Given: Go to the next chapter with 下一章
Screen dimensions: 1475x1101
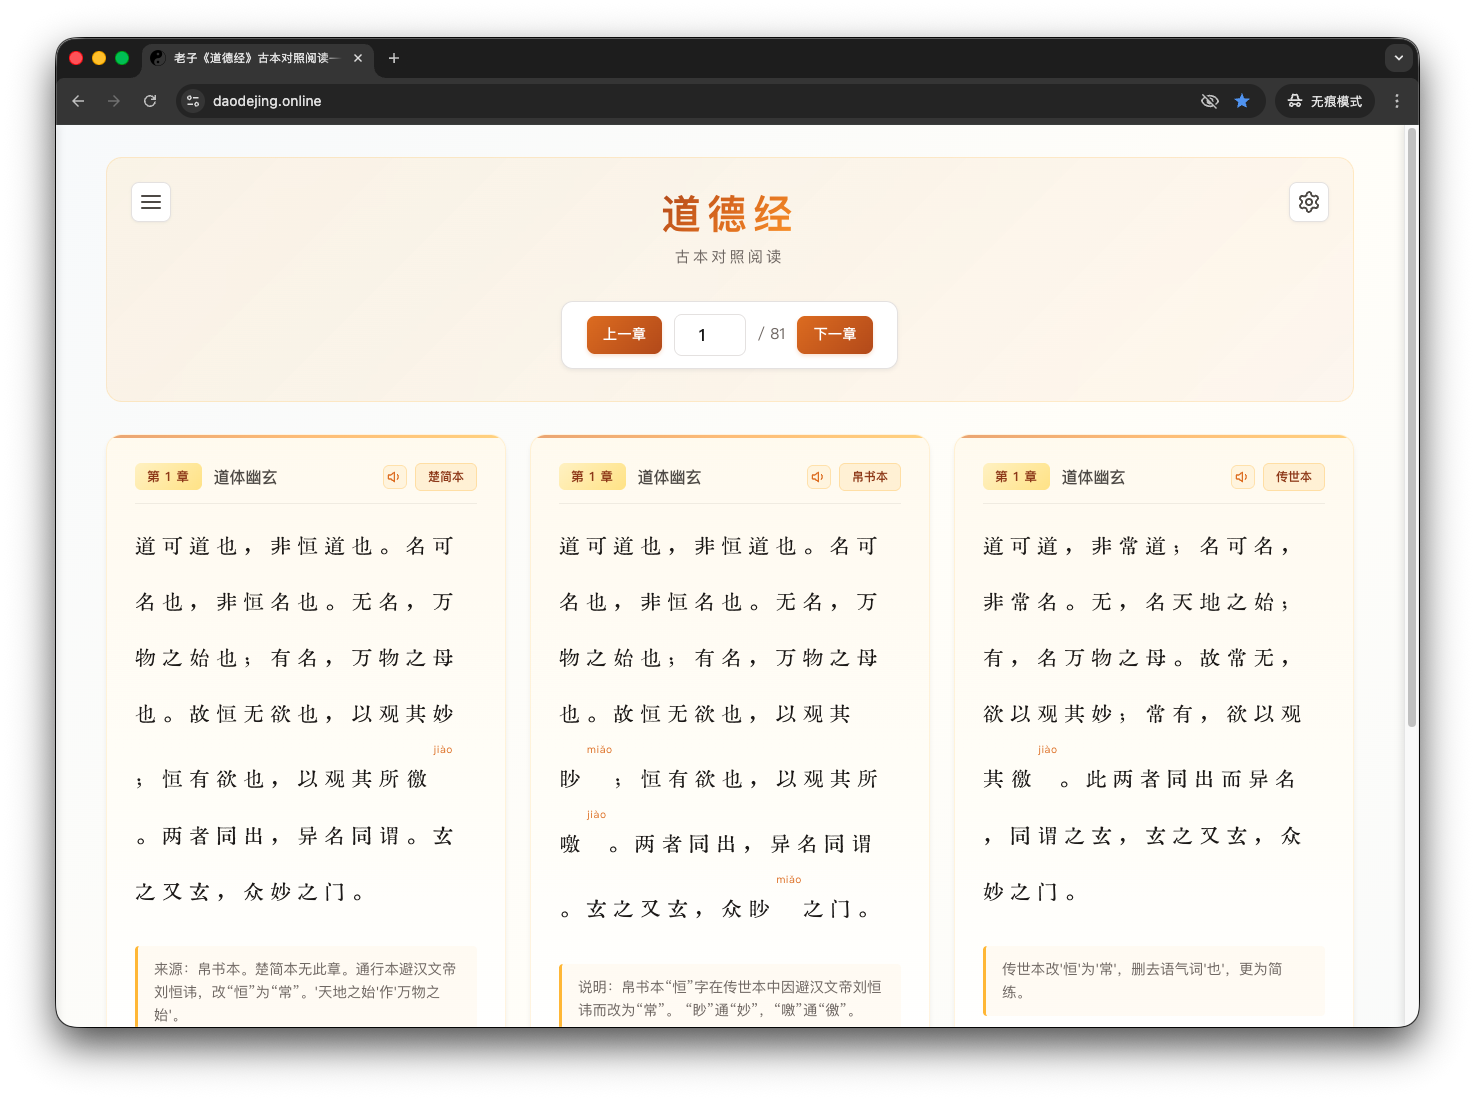Looking at the screenshot, I should (834, 335).
